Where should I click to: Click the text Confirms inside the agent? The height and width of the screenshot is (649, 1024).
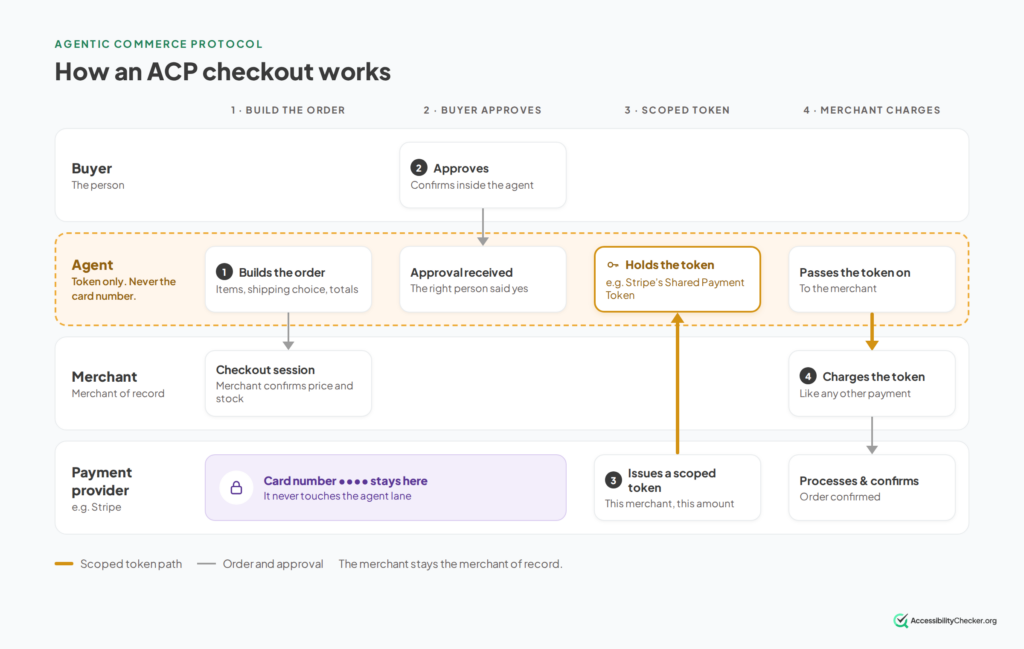click(472, 185)
